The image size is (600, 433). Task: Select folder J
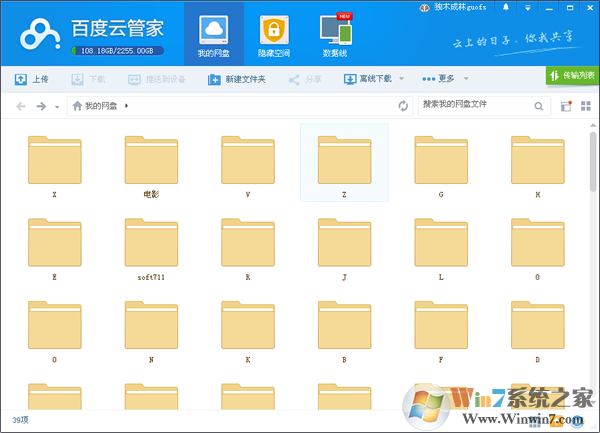pyautogui.click(x=344, y=249)
